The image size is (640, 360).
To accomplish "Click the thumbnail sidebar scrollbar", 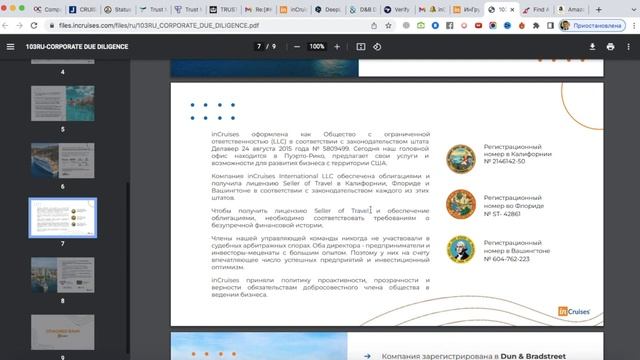I will coord(128,267).
